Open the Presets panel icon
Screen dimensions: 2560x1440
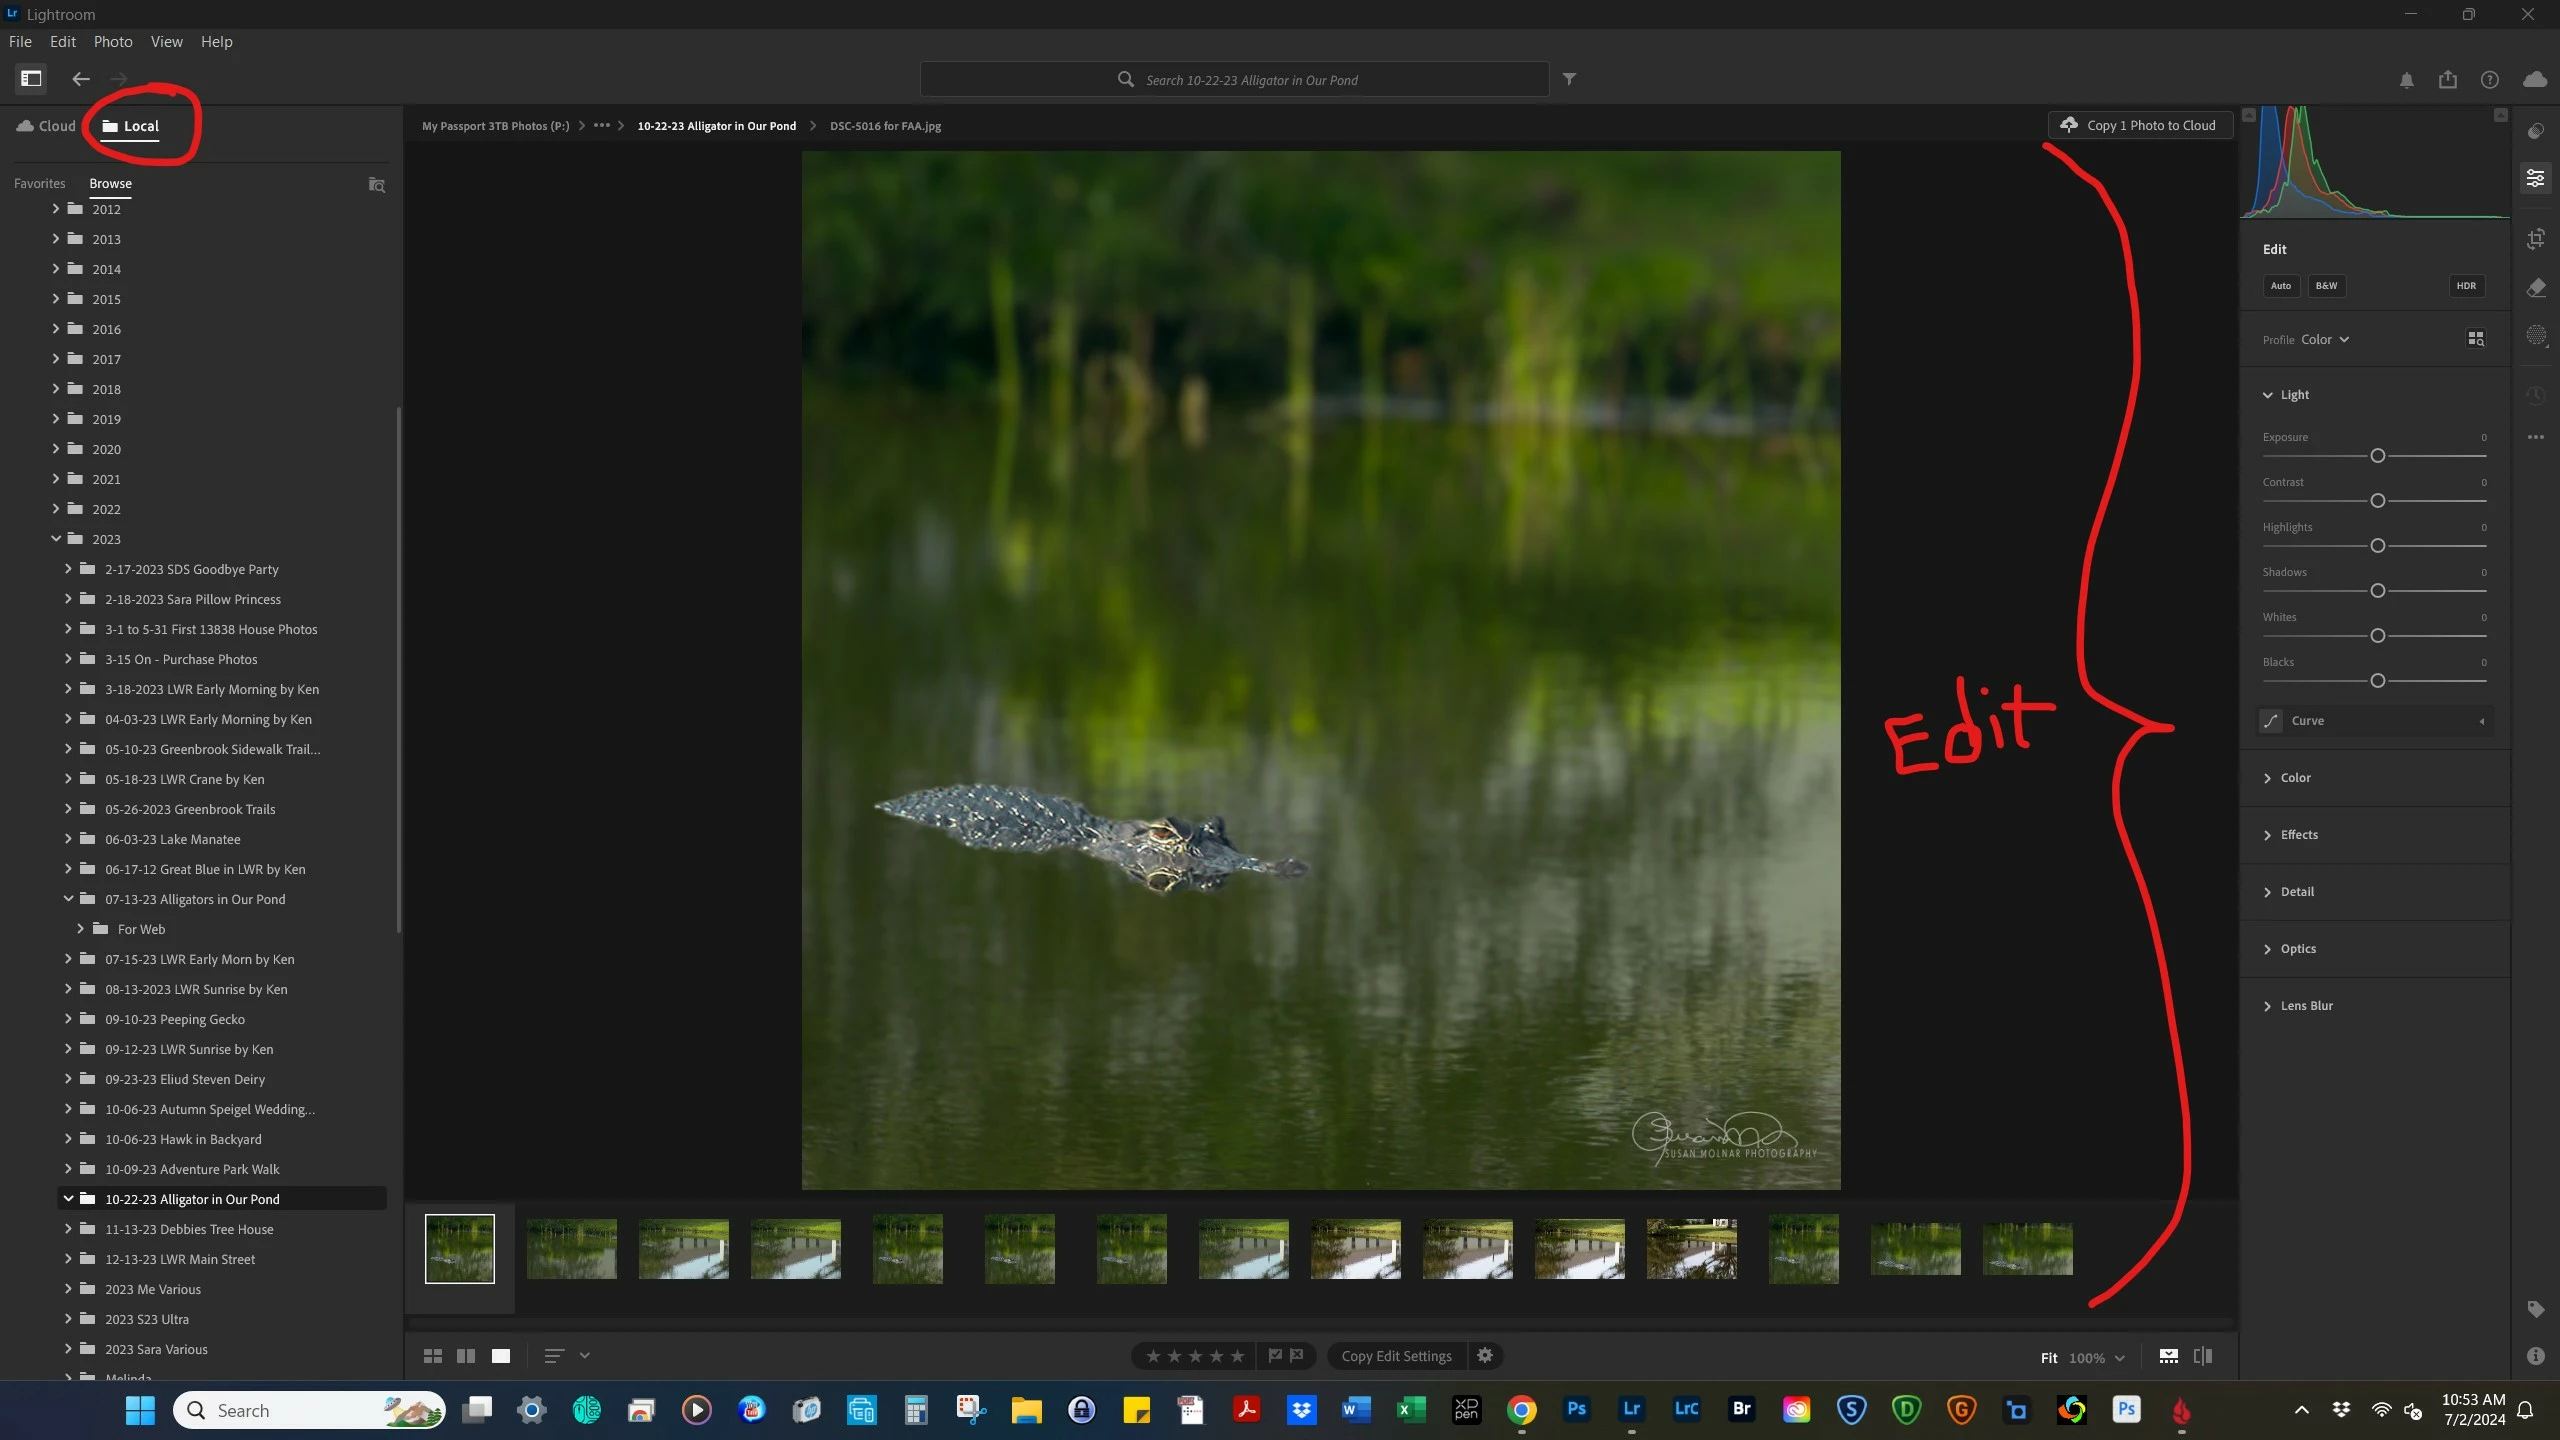point(2536,131)
